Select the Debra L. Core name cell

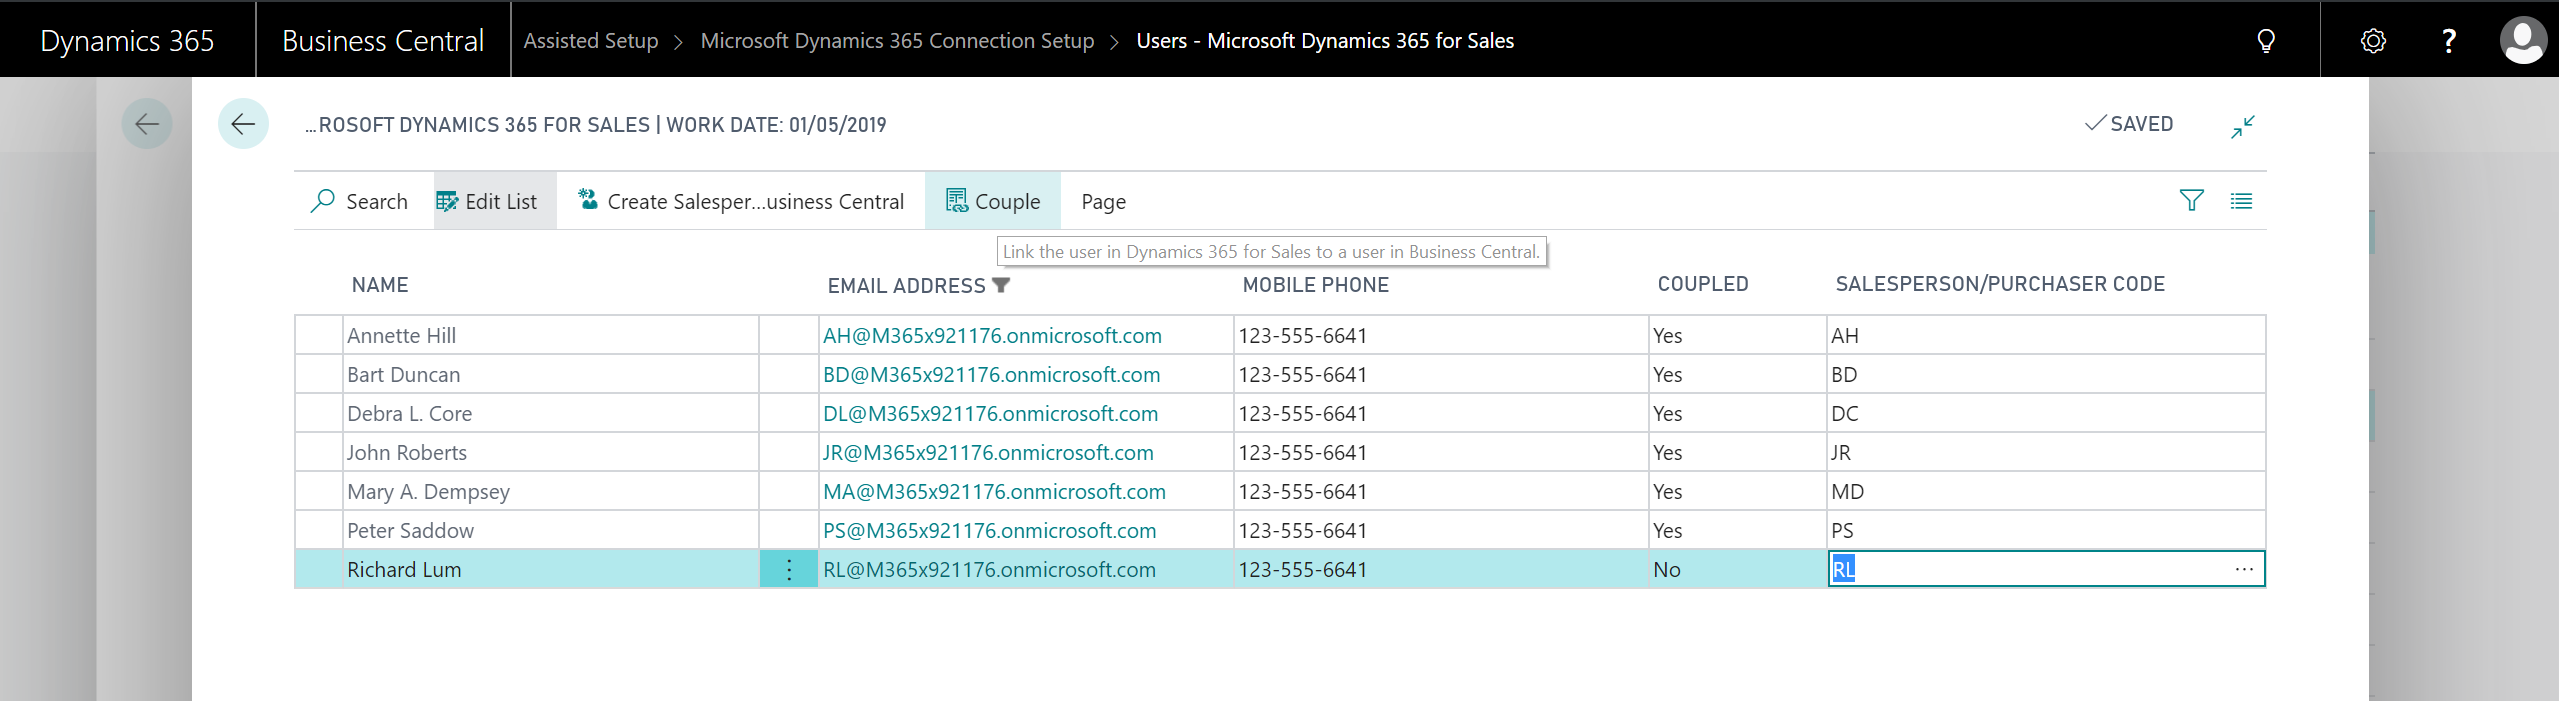[x=550, y=414]
